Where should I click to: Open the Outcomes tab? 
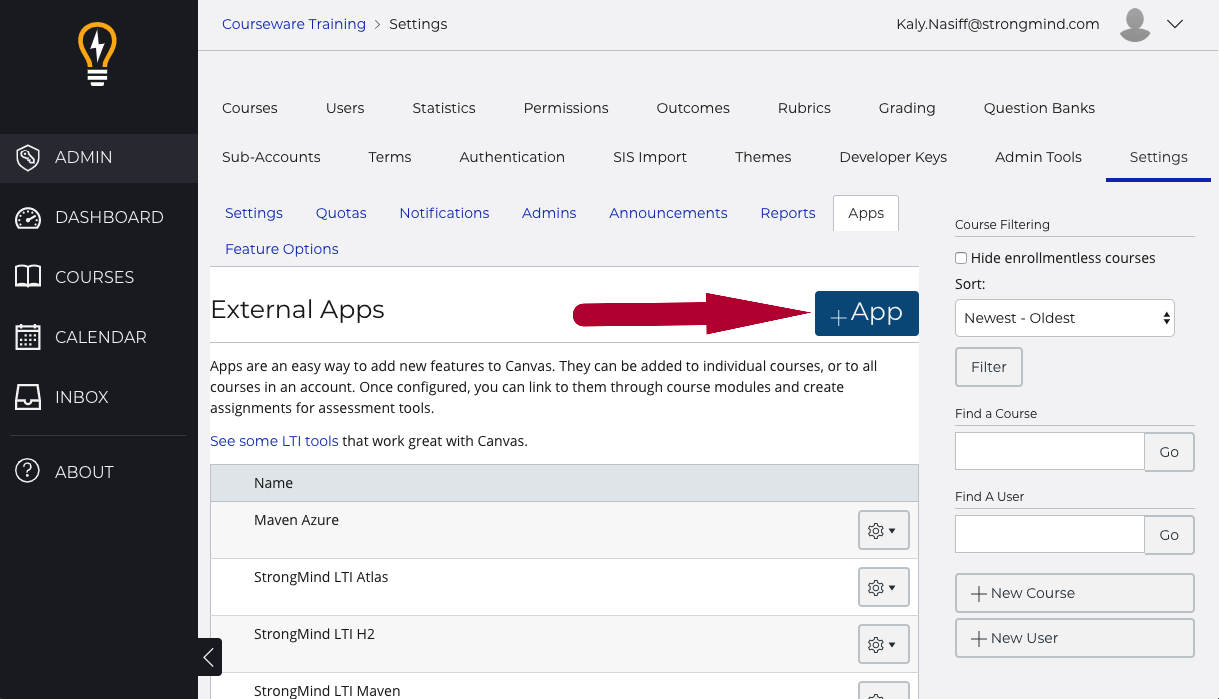coord(693,108)
